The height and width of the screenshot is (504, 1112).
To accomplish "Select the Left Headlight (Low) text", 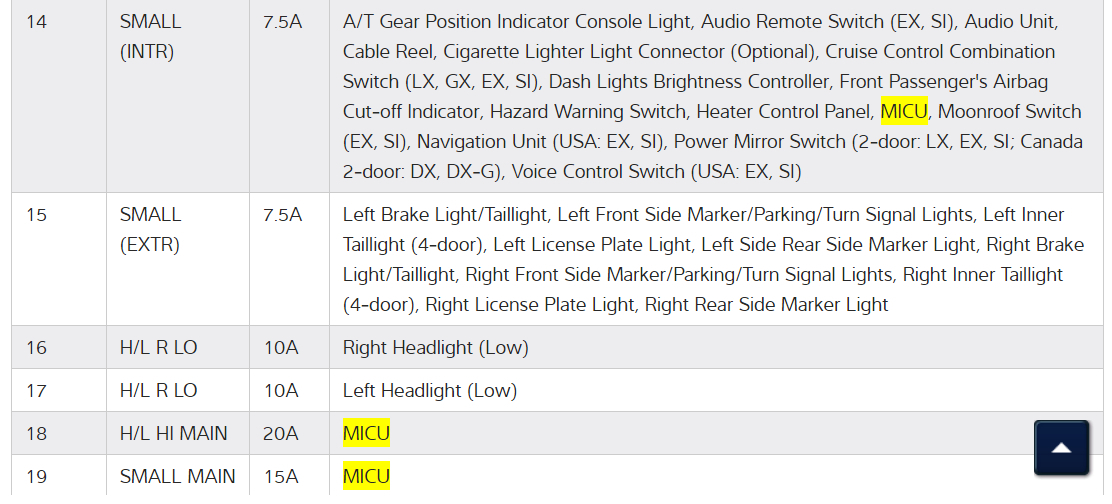I will (x=430, y=391).
